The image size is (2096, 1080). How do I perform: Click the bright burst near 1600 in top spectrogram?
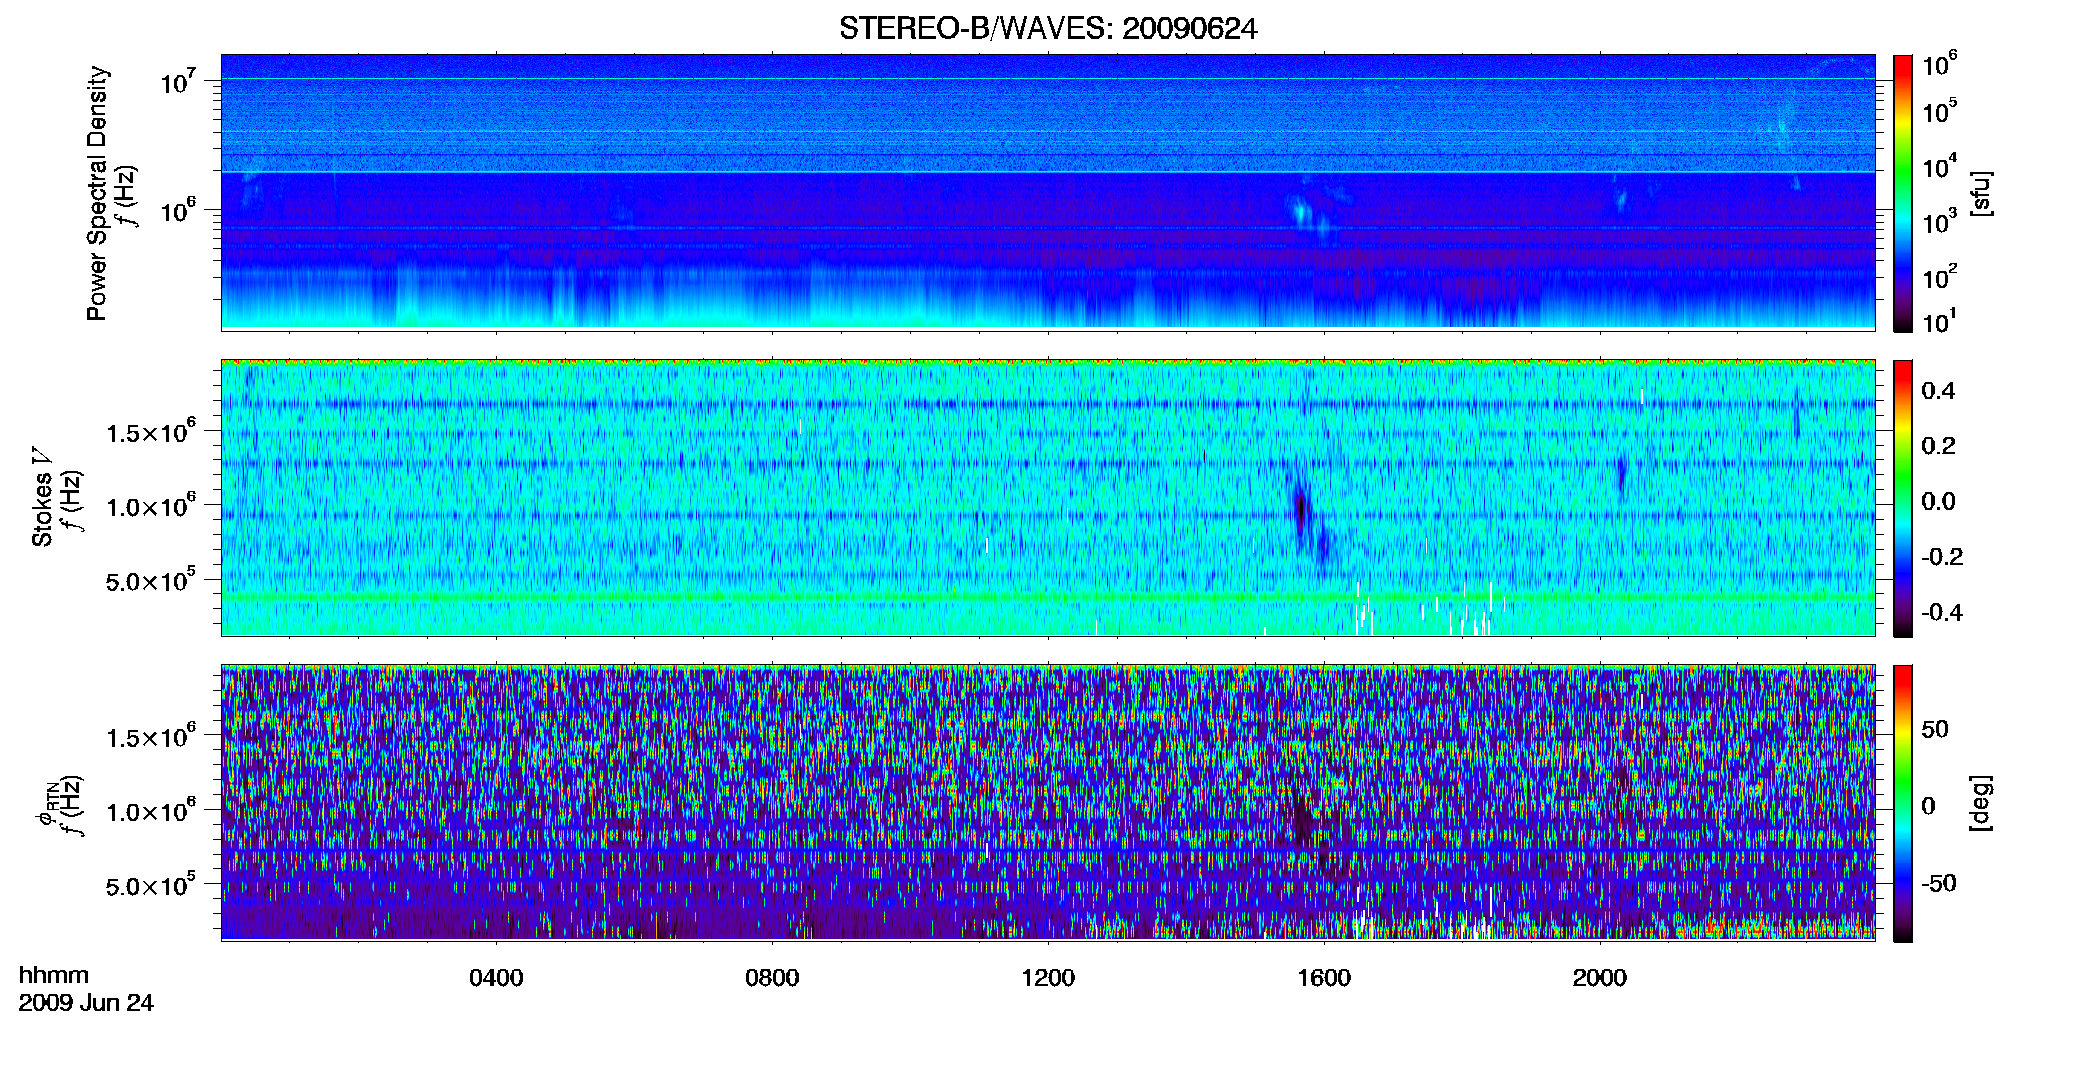click(x=1302, y=213)
